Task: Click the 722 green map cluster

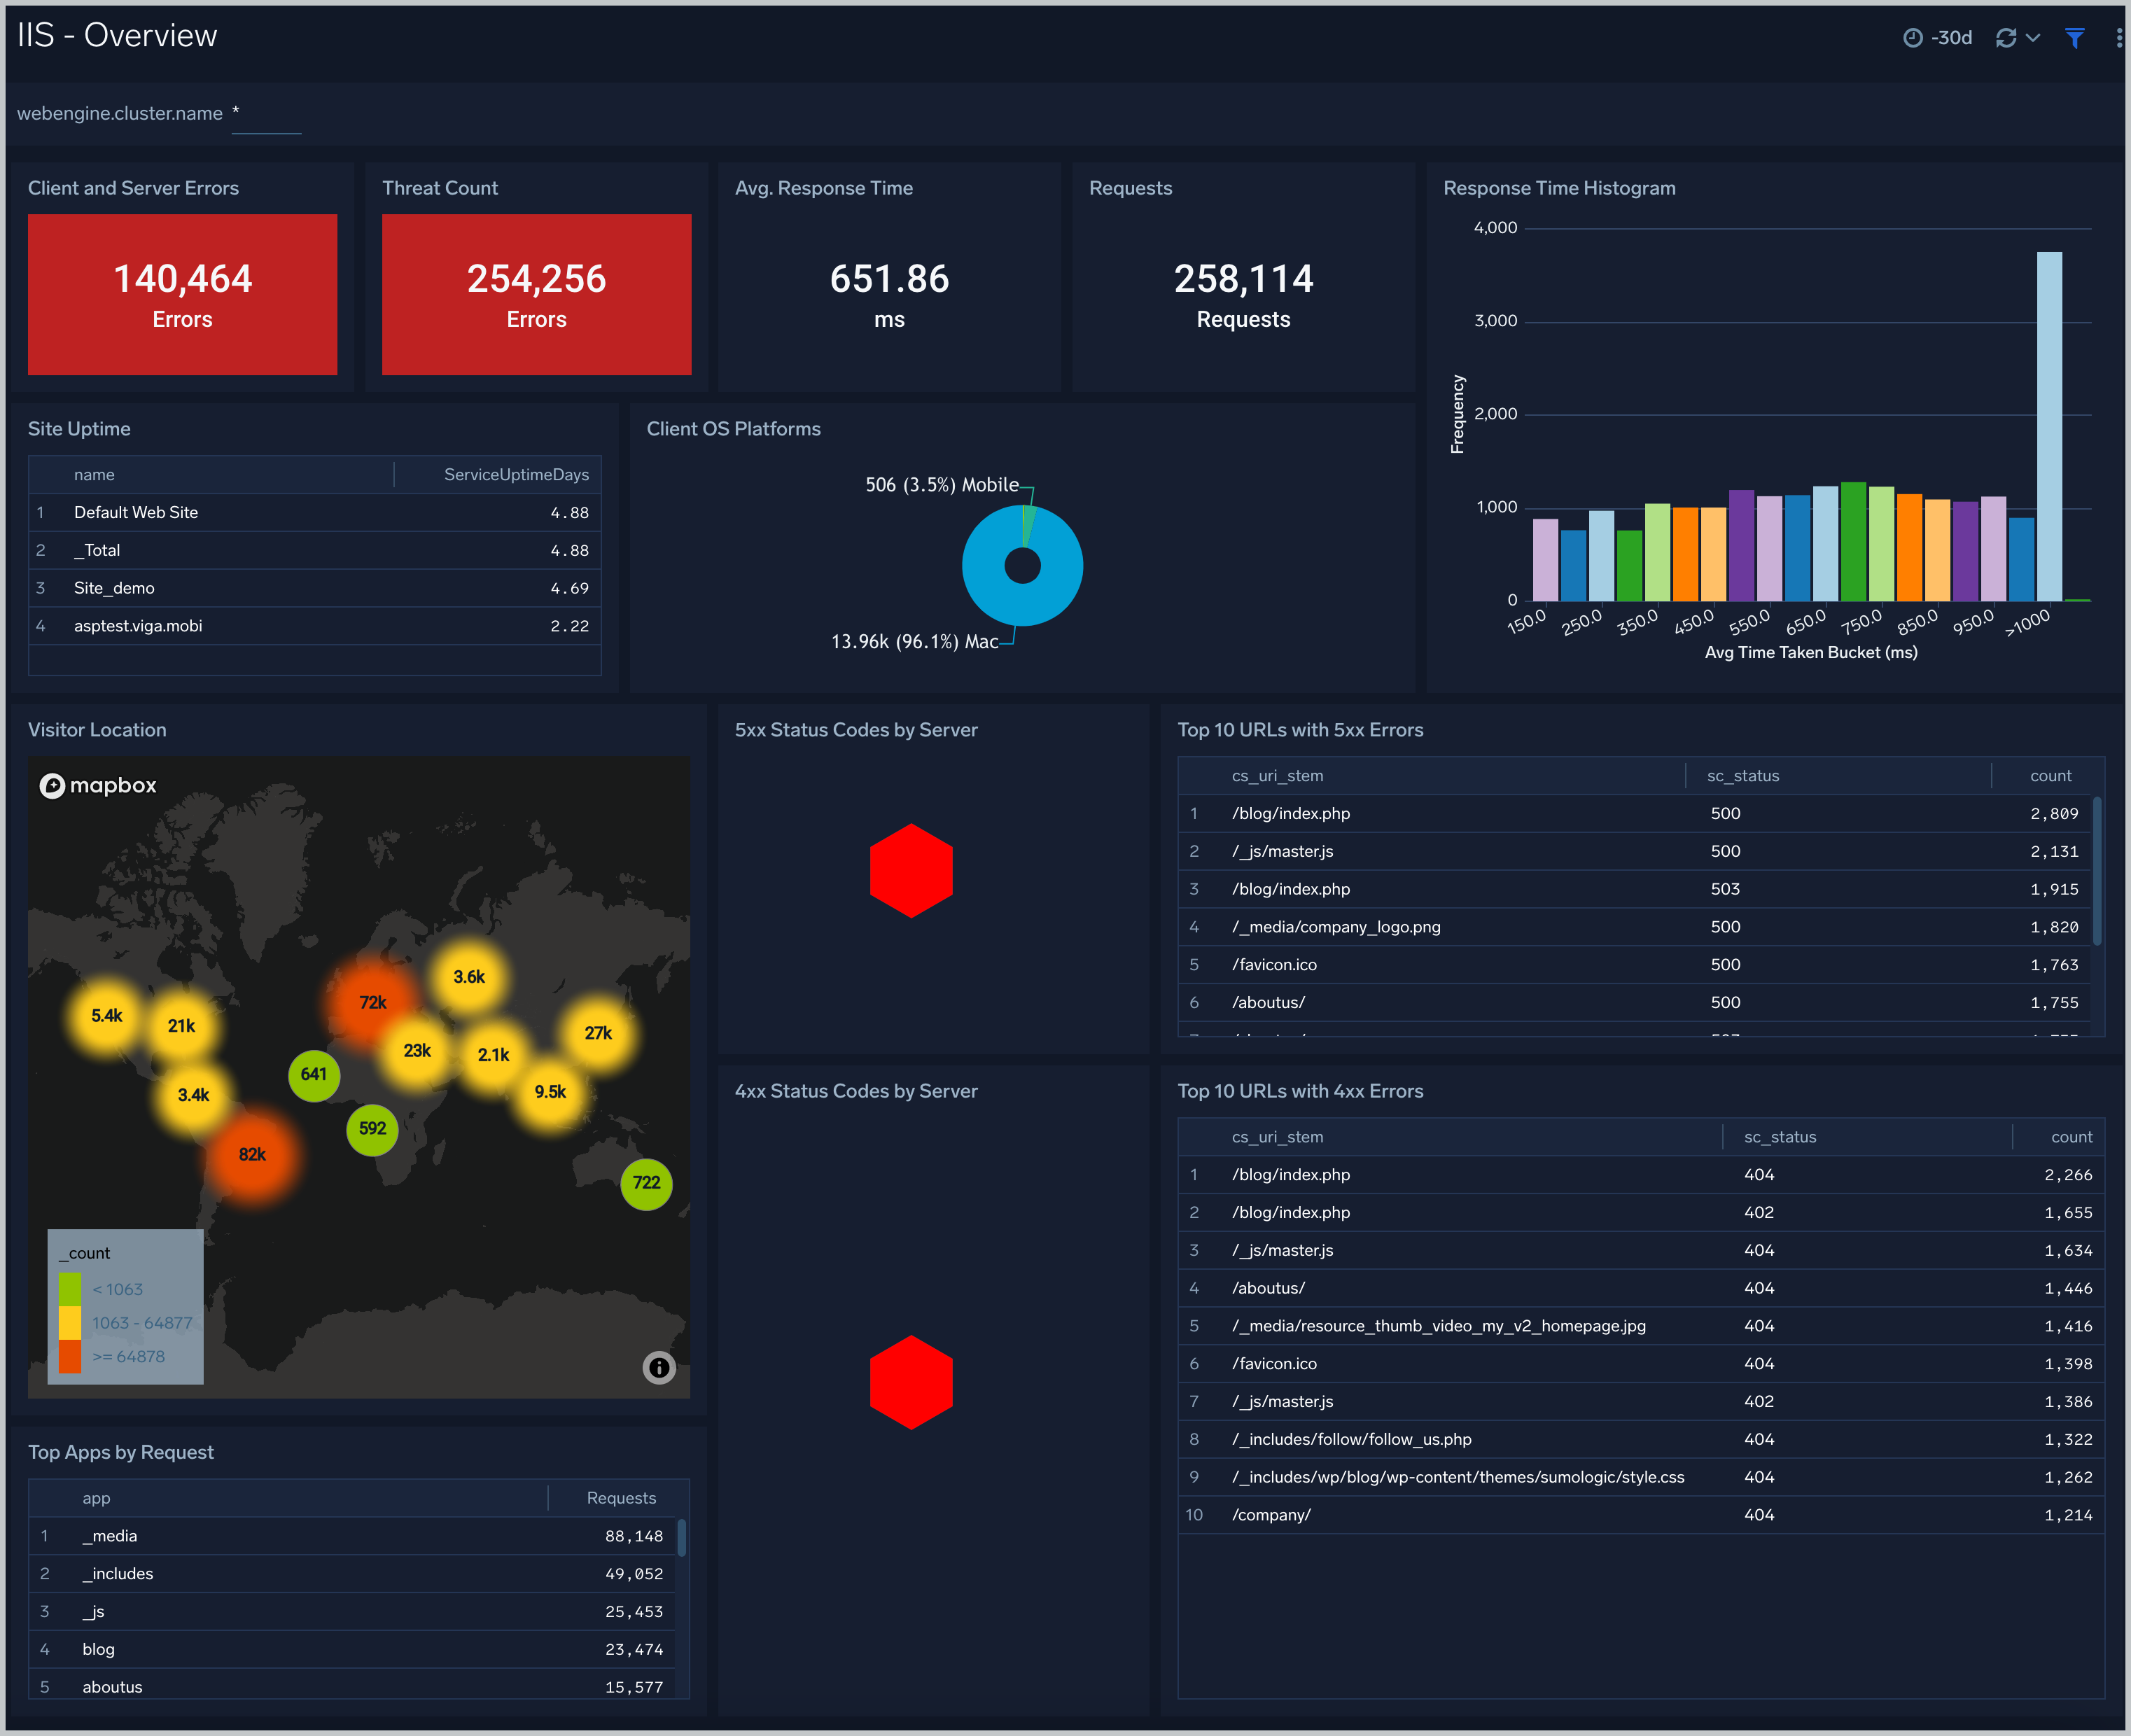Action: [646, 1183]
